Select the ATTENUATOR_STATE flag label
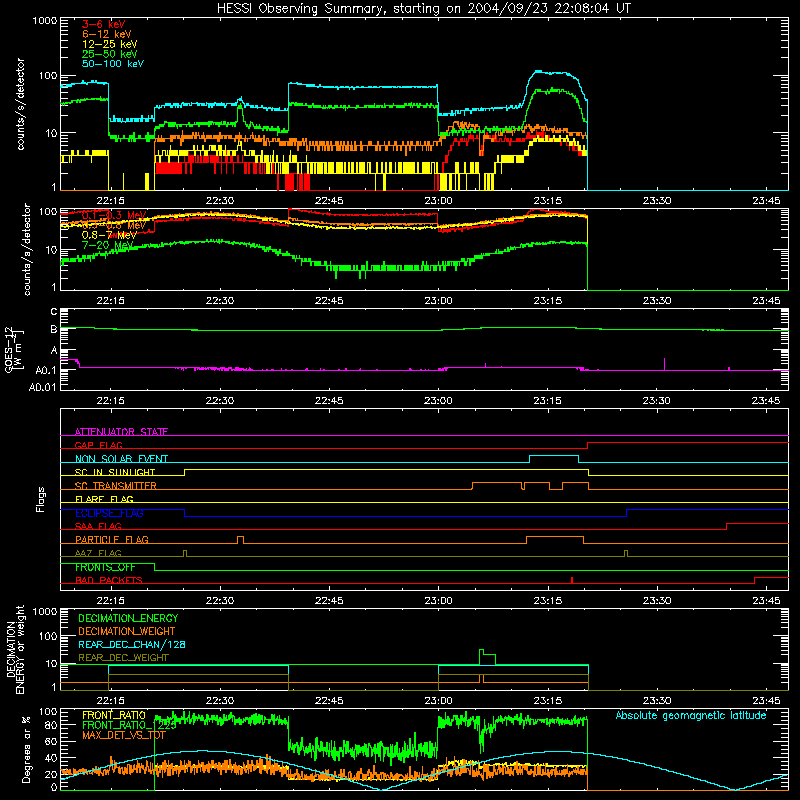The width and height of the screenshot is (800, 800). (121, 432)
